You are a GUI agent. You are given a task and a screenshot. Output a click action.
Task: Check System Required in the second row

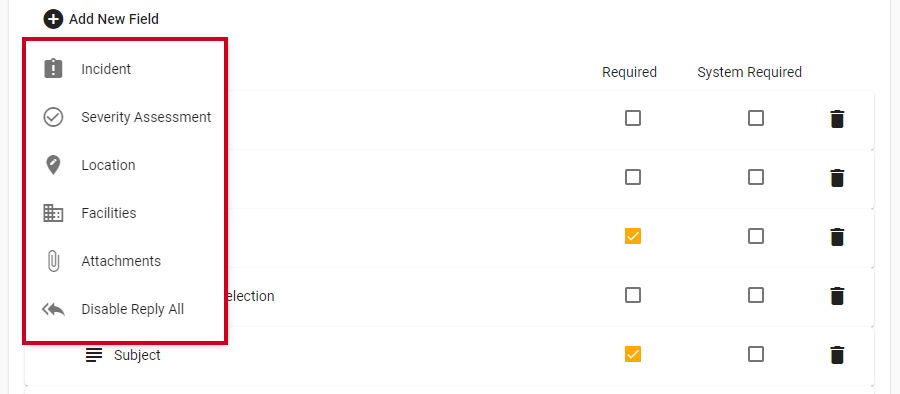pos(756,177)
